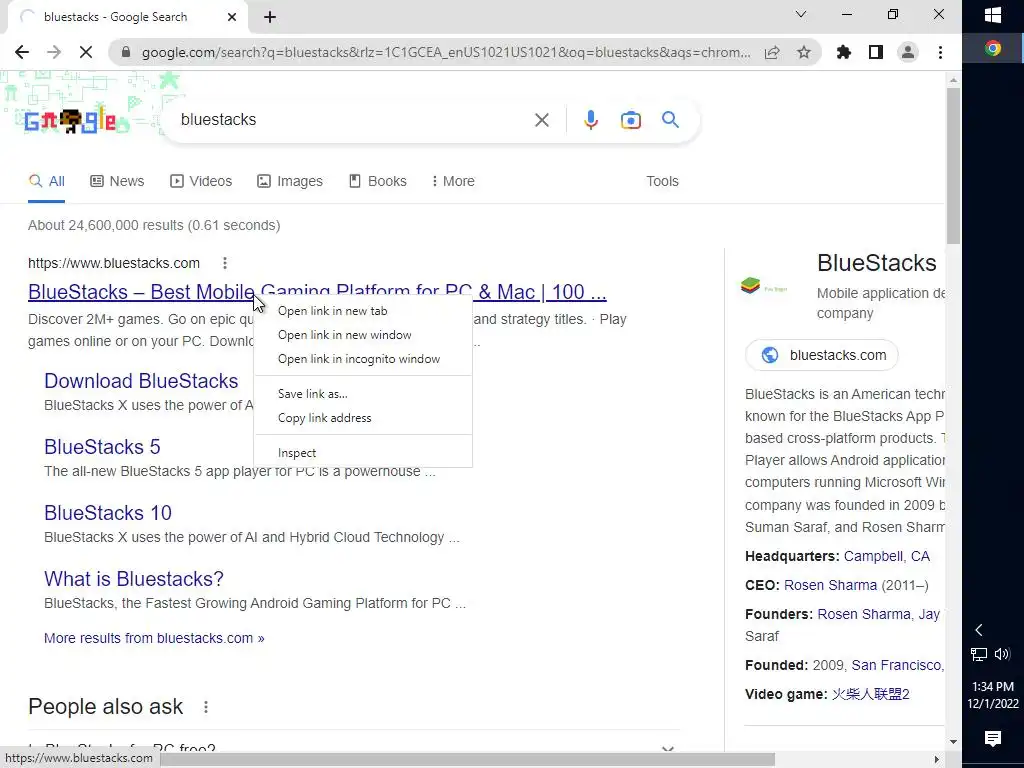Choose Copy link address
This screenshot has width=1024, height=768.
click(362, 418)
